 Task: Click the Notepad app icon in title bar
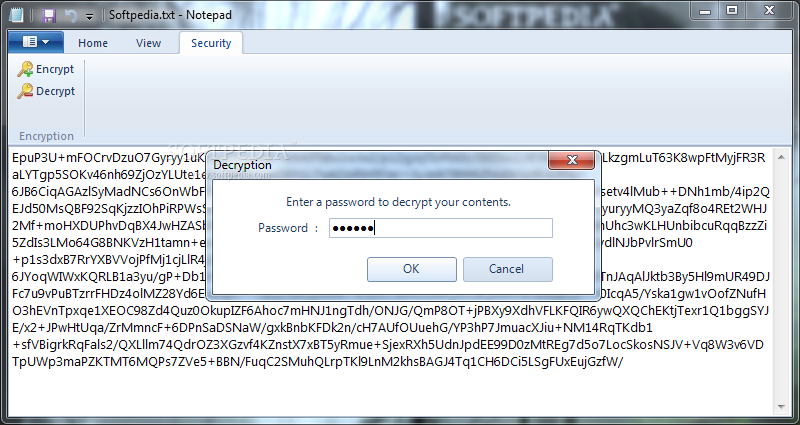(x=16, y=15)
